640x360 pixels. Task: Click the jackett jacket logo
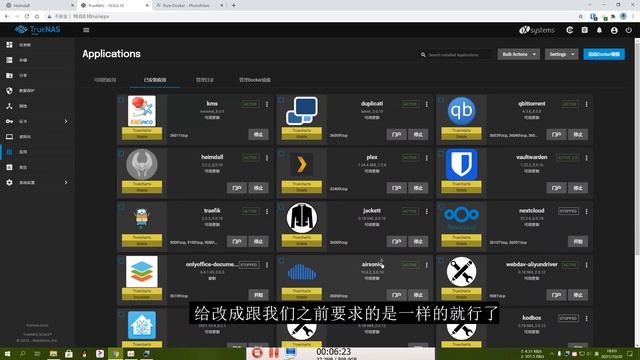302,218
